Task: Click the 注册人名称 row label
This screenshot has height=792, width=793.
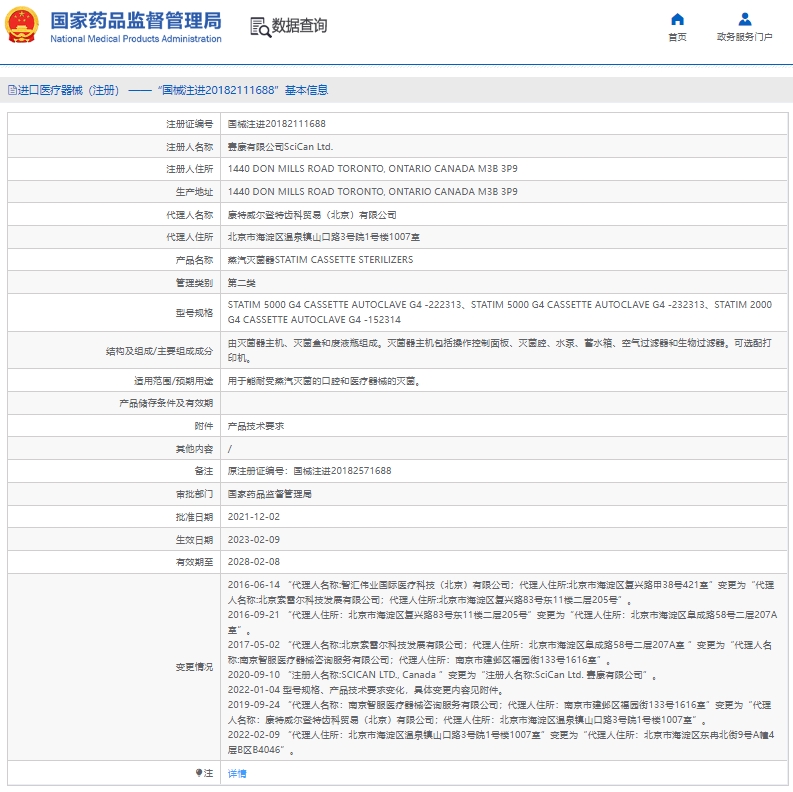Action: click(190, 147)
